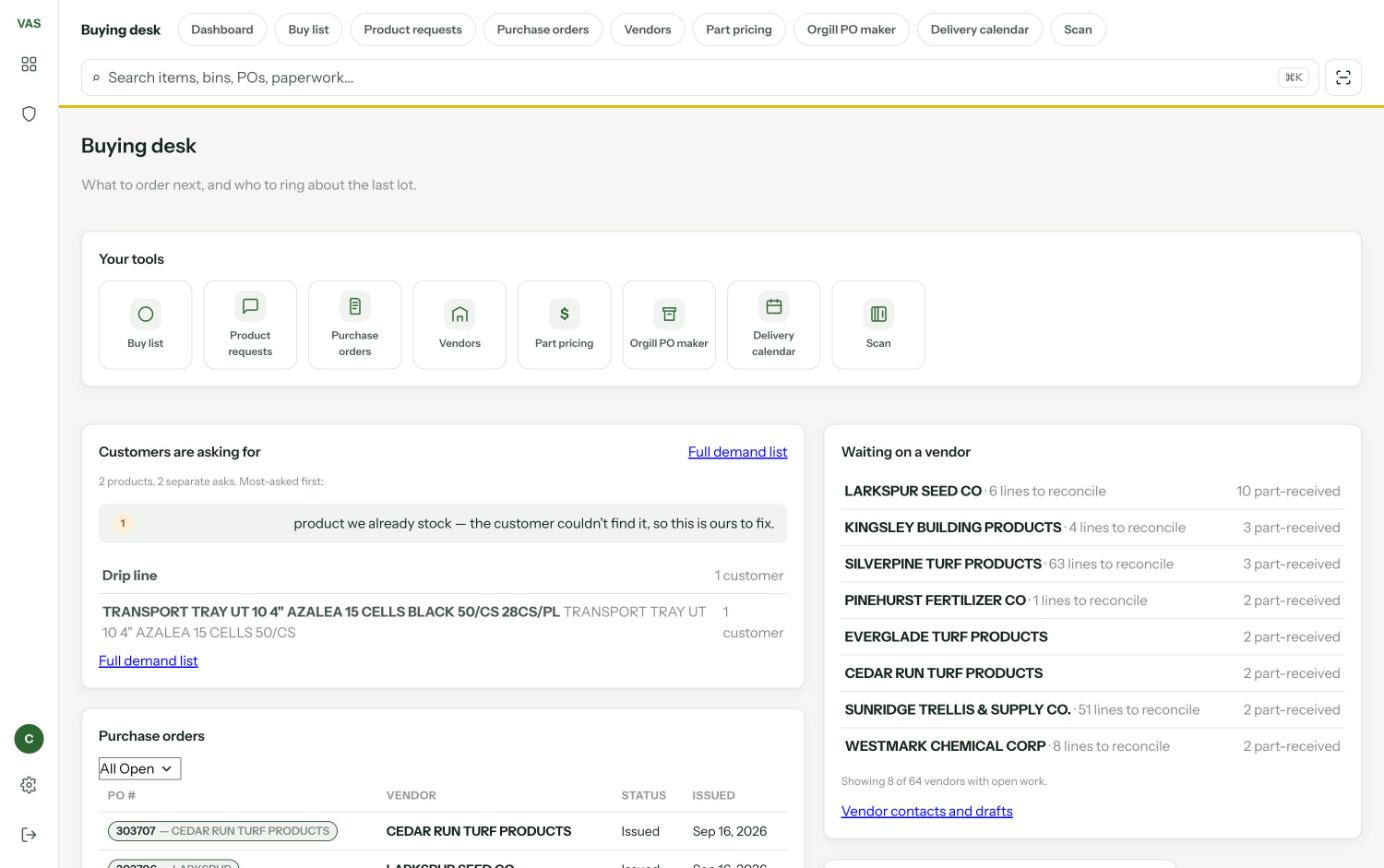
Task: Open the settings gear in sidebar
Action: point(29,785)
